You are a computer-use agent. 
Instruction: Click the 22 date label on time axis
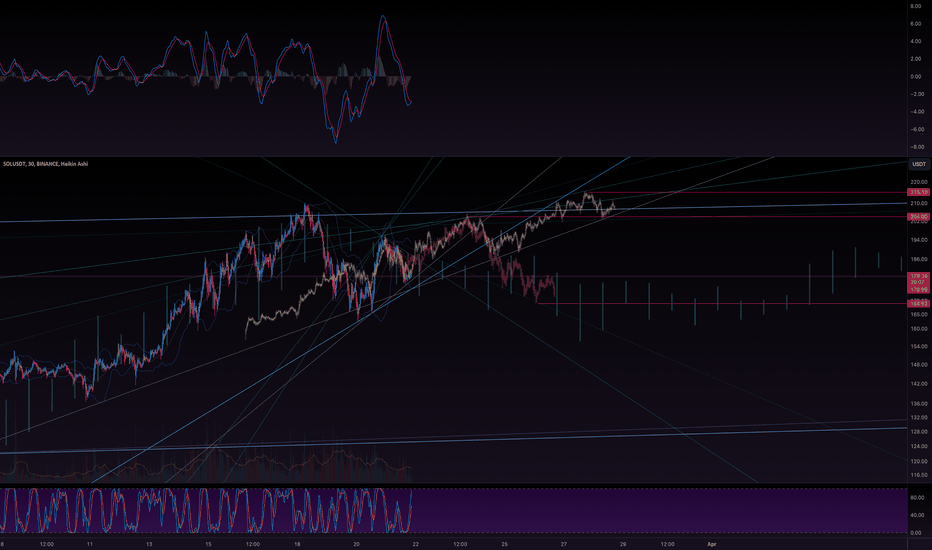(415, 544)
